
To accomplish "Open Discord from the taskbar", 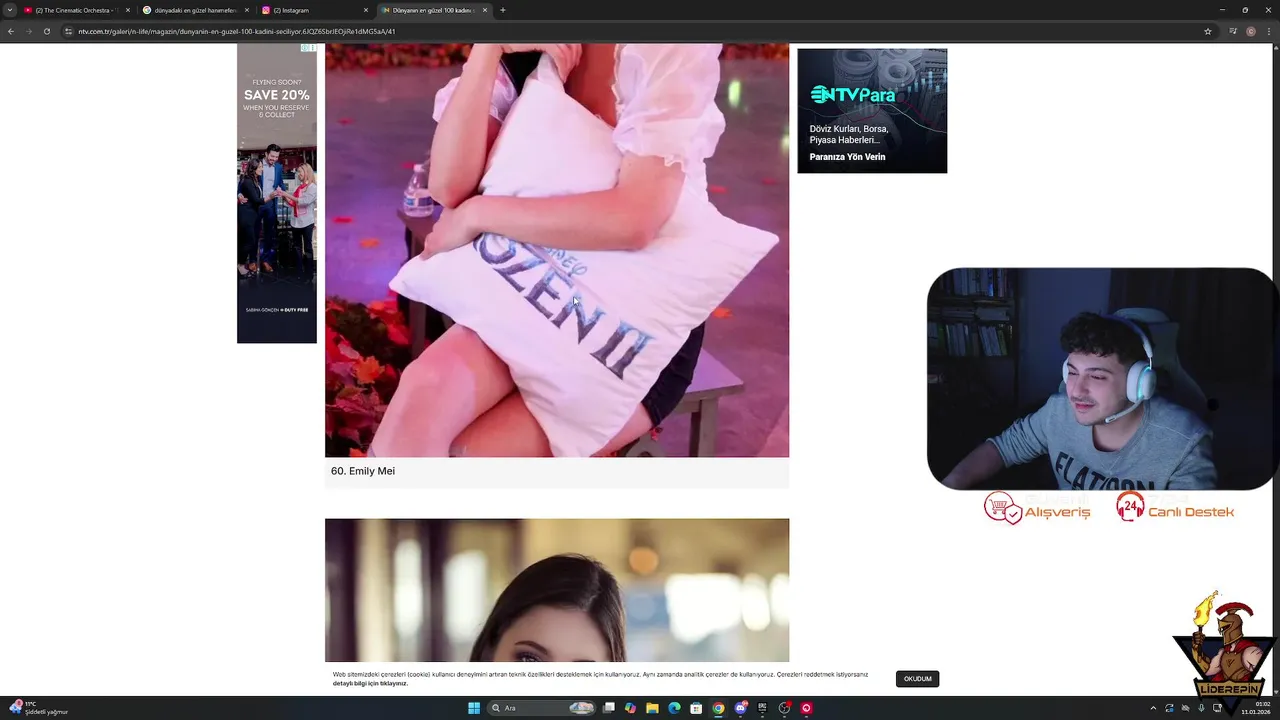I will tap(740, 708).
